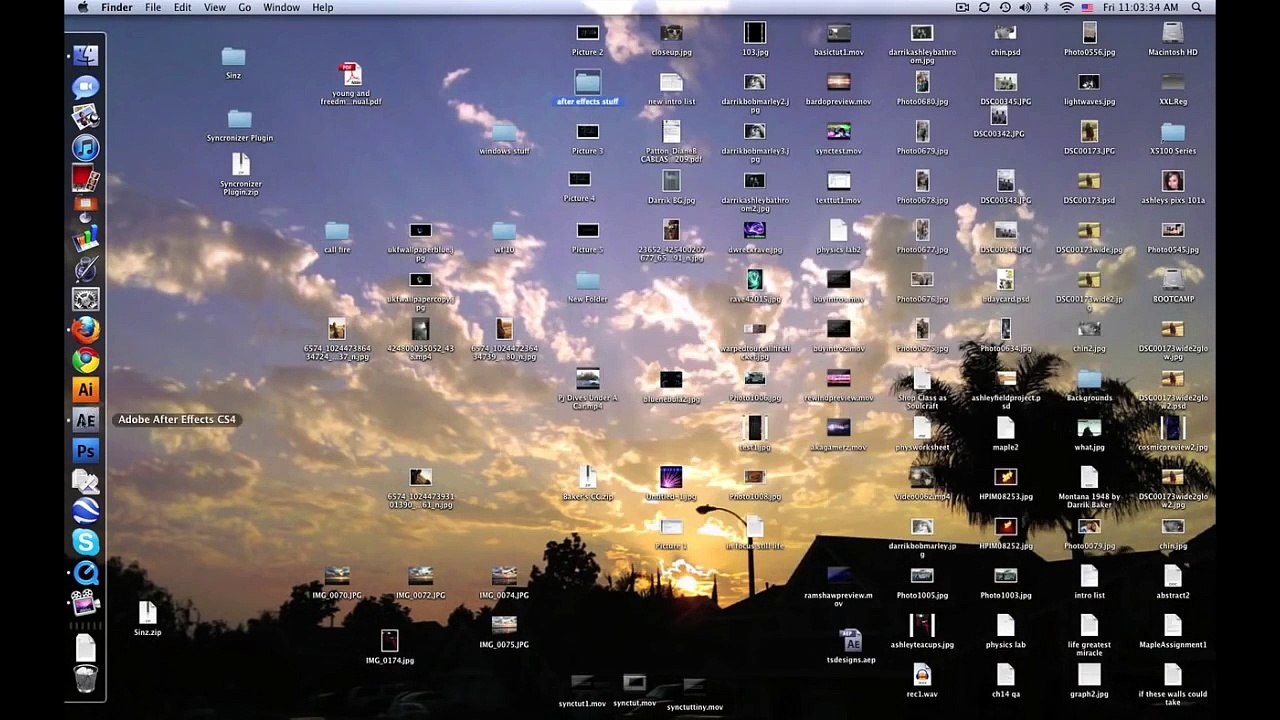1280x720 pixels.
Task: Open Firefox in the dock
Action: 85,329
